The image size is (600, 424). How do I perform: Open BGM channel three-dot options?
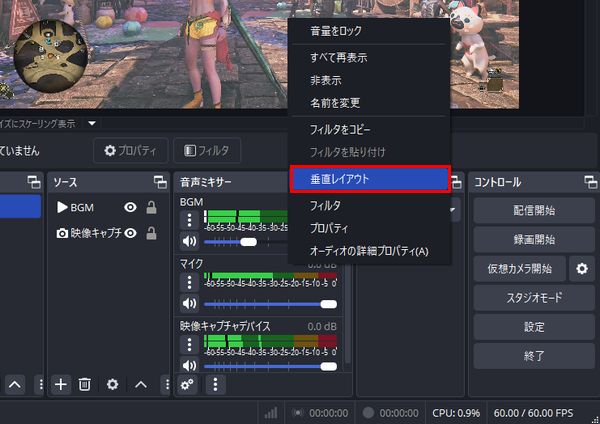pyautogui.click(x=189, y=220)
